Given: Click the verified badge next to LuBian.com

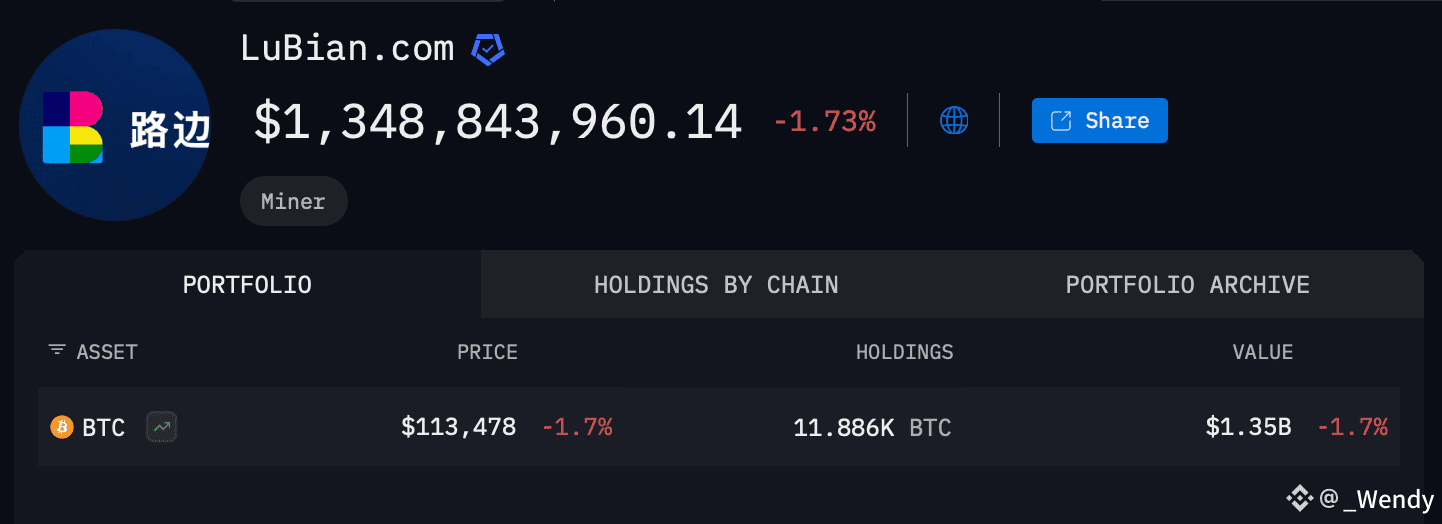Looking at the screenshot, I should coord(488,48).
